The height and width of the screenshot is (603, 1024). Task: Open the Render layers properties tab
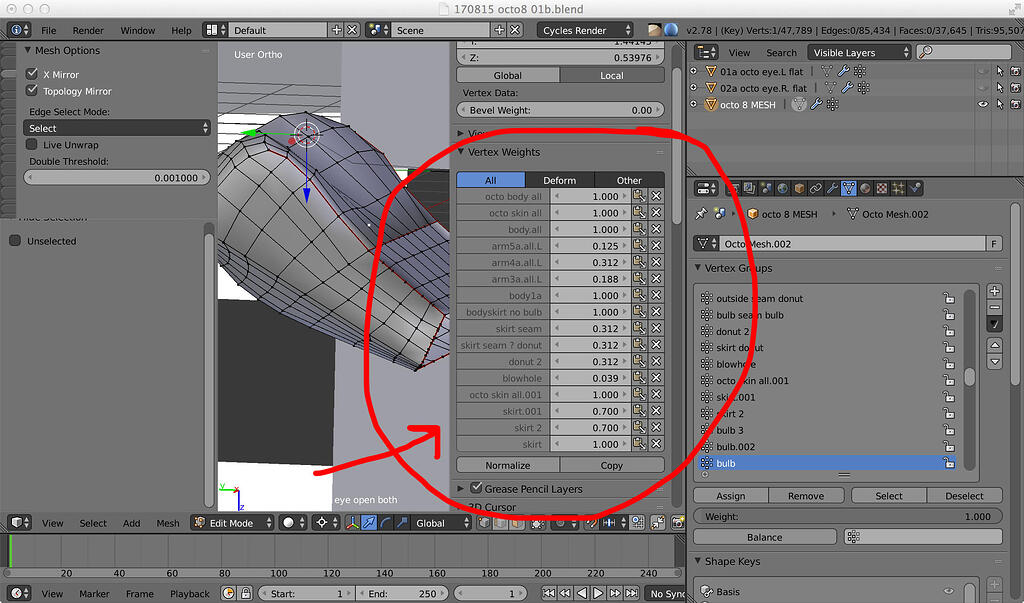point(749,189)
